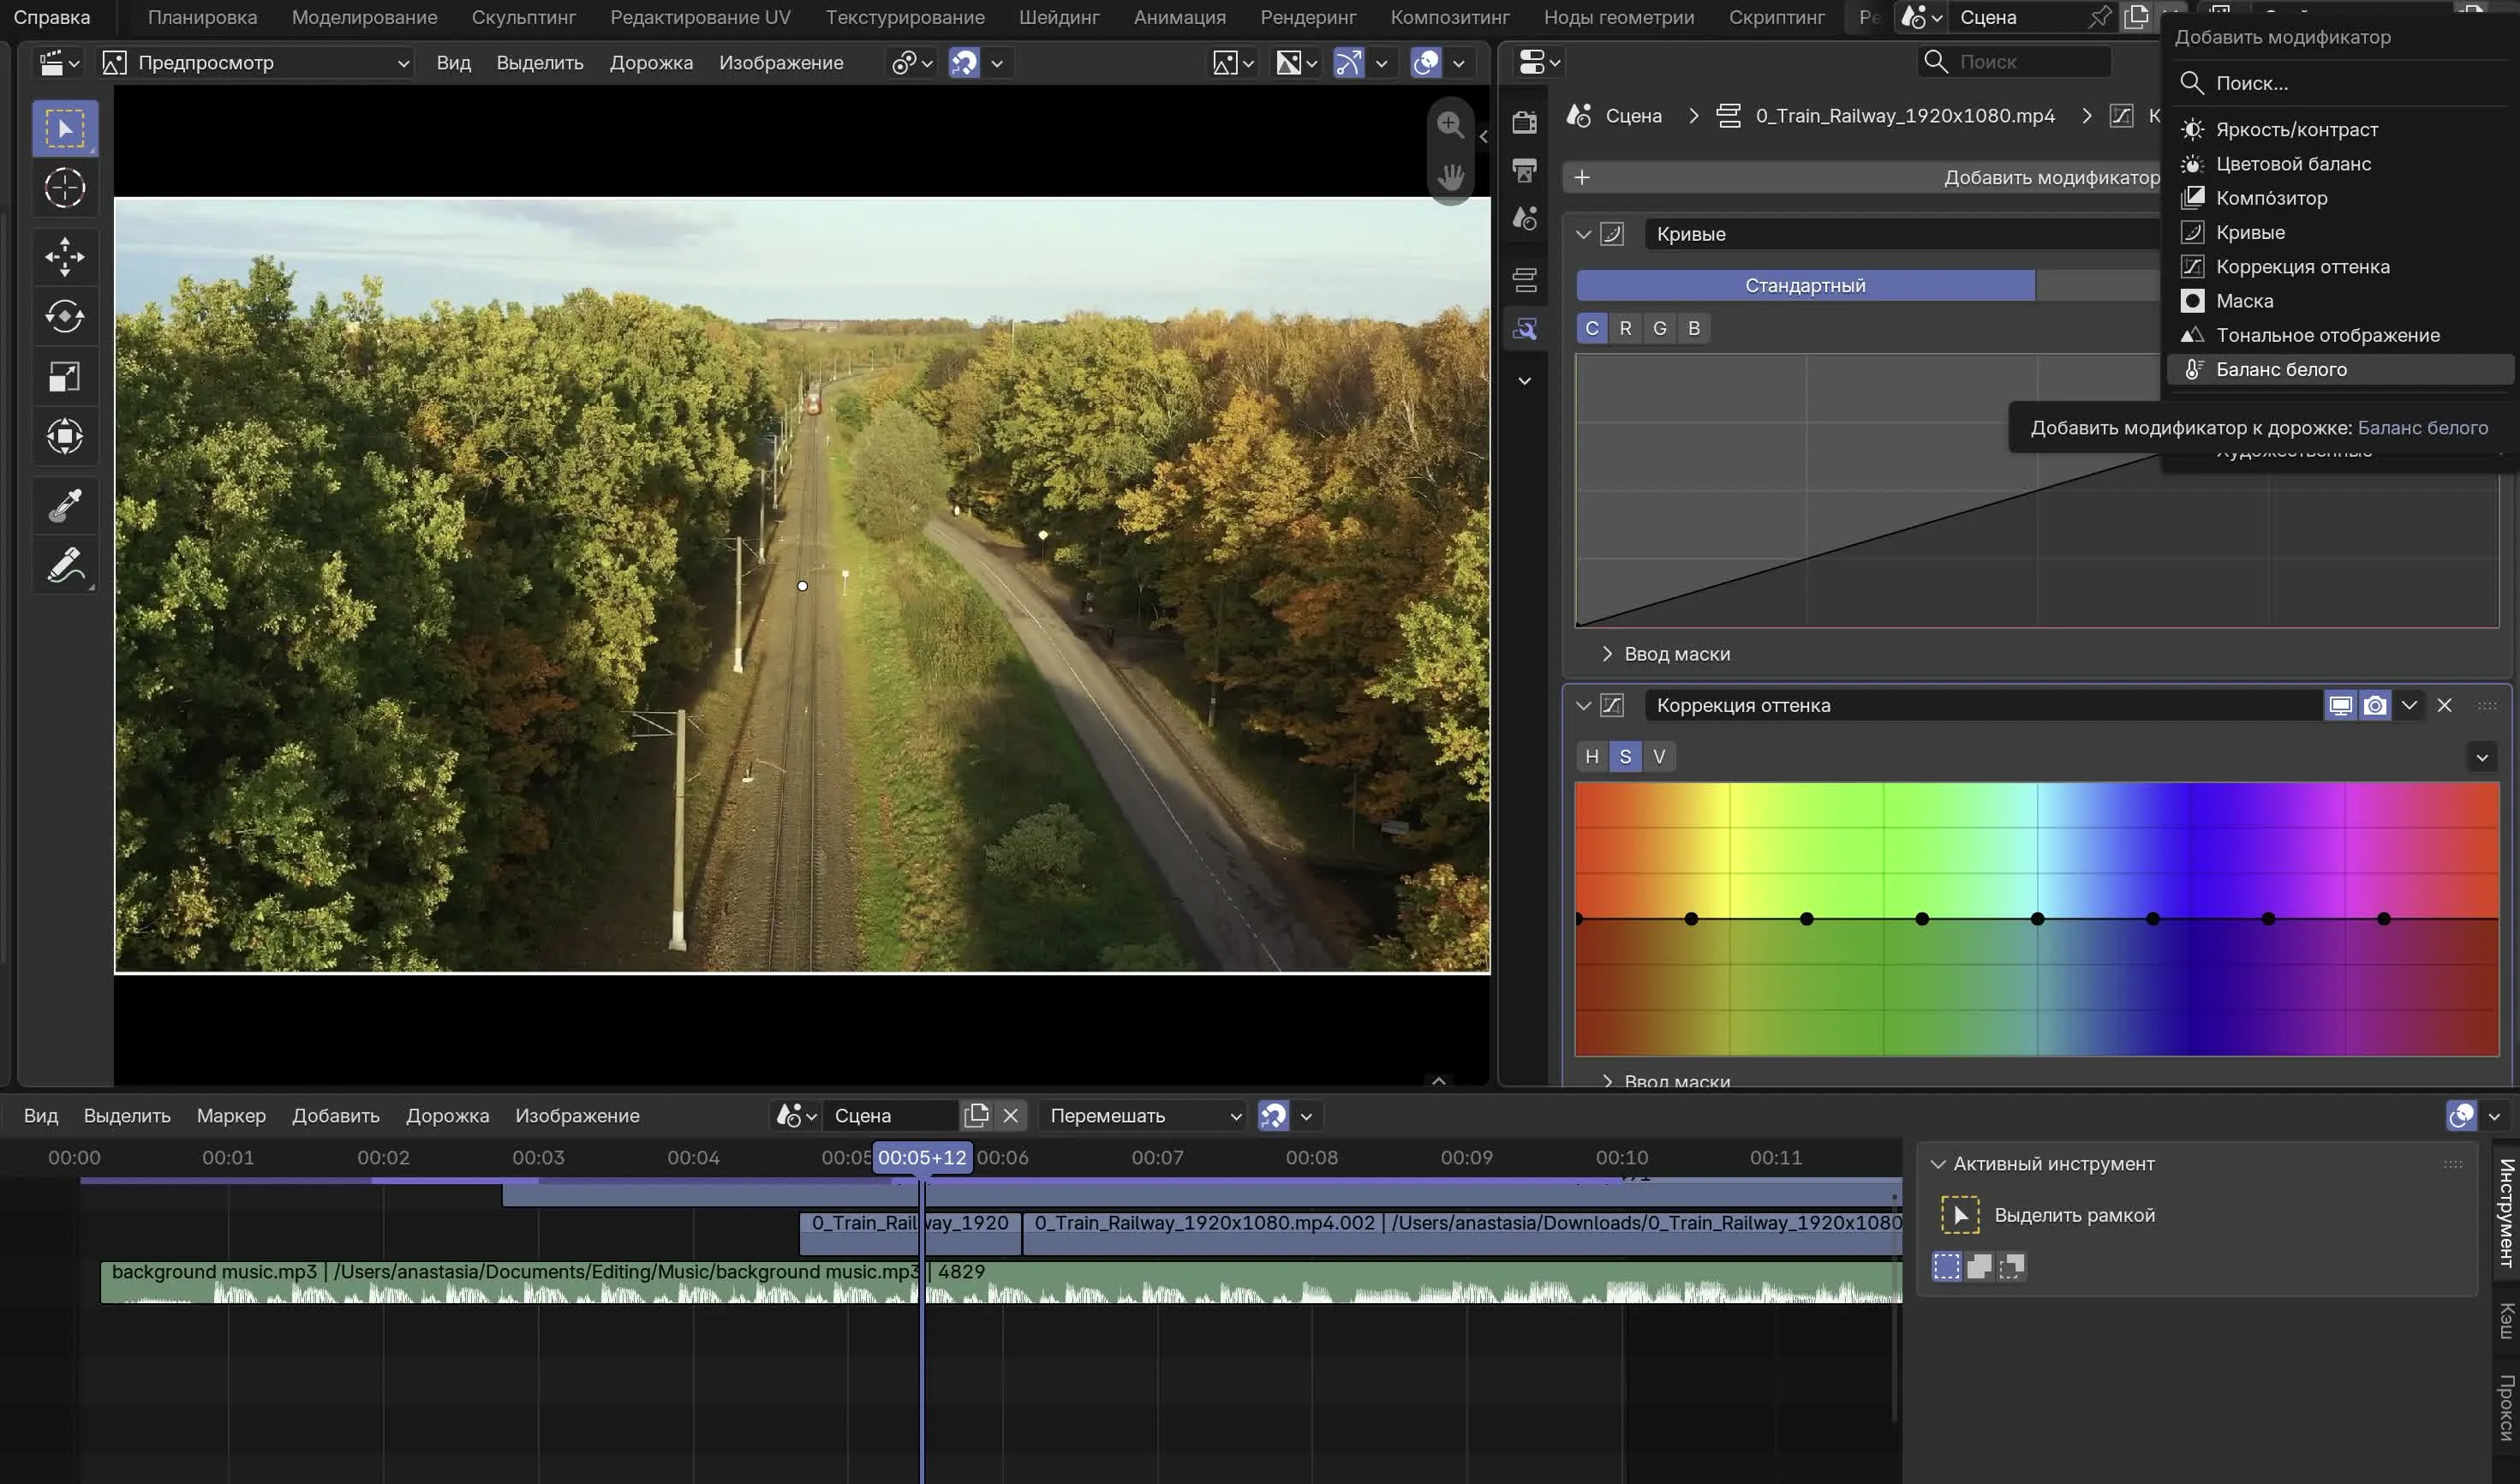Choose Цветовой баланс from the modifier menu
Viewport: 2520px width, 1484px height.
pyautogui.click(x=2340, y=164)
